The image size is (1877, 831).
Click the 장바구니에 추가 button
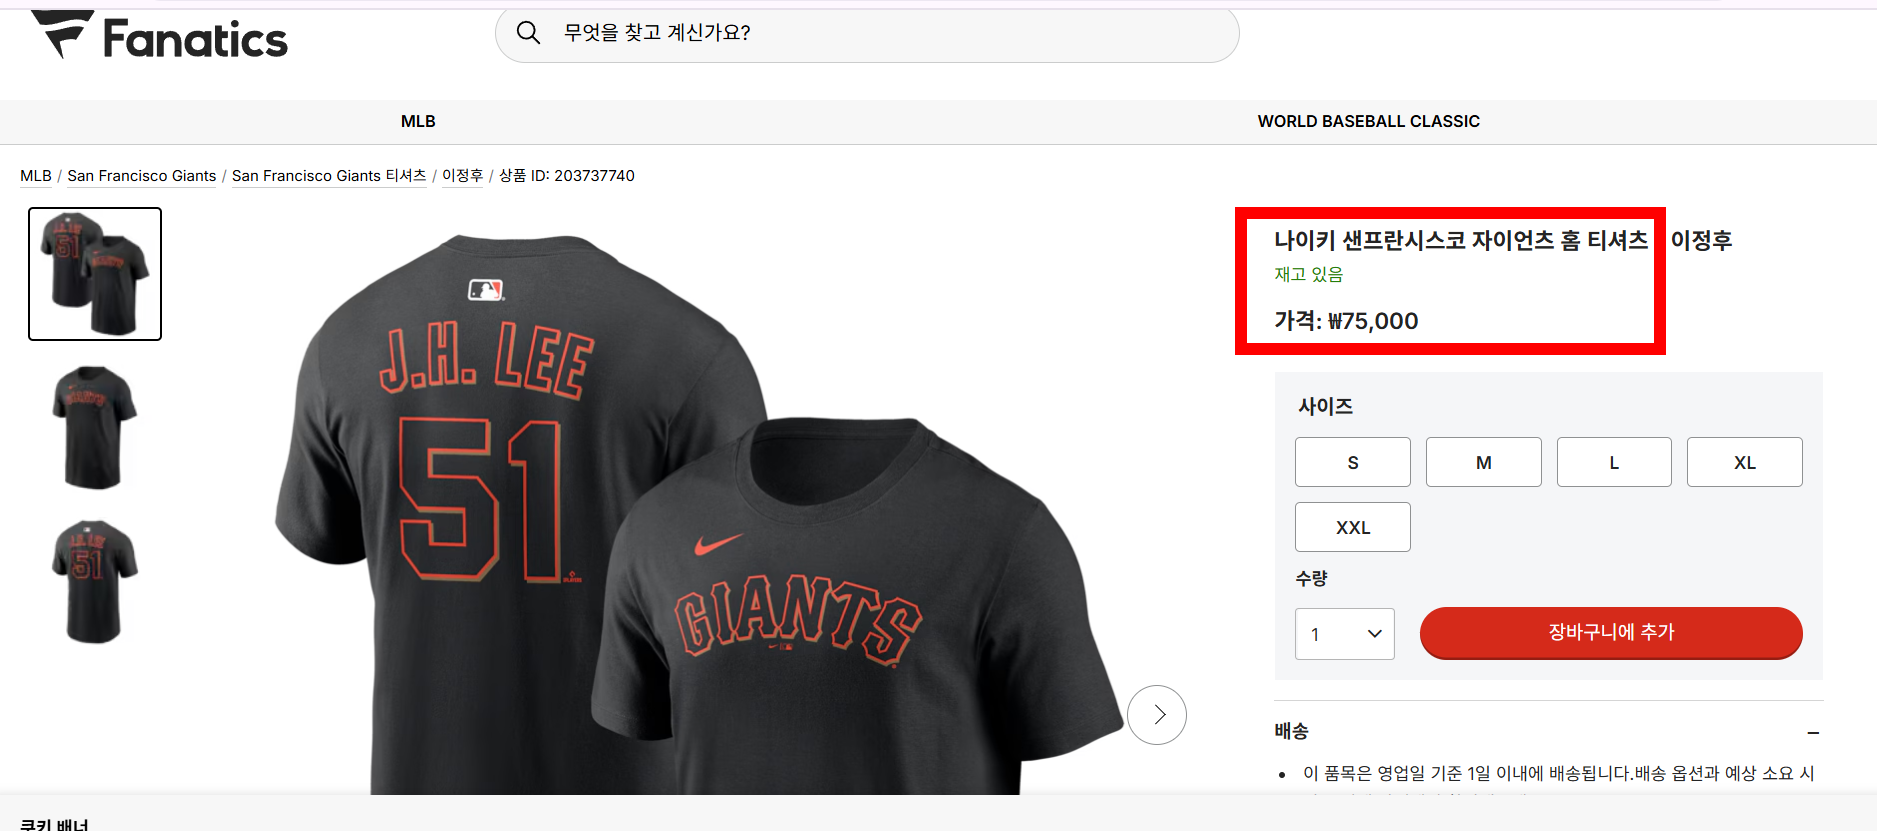1610,632
